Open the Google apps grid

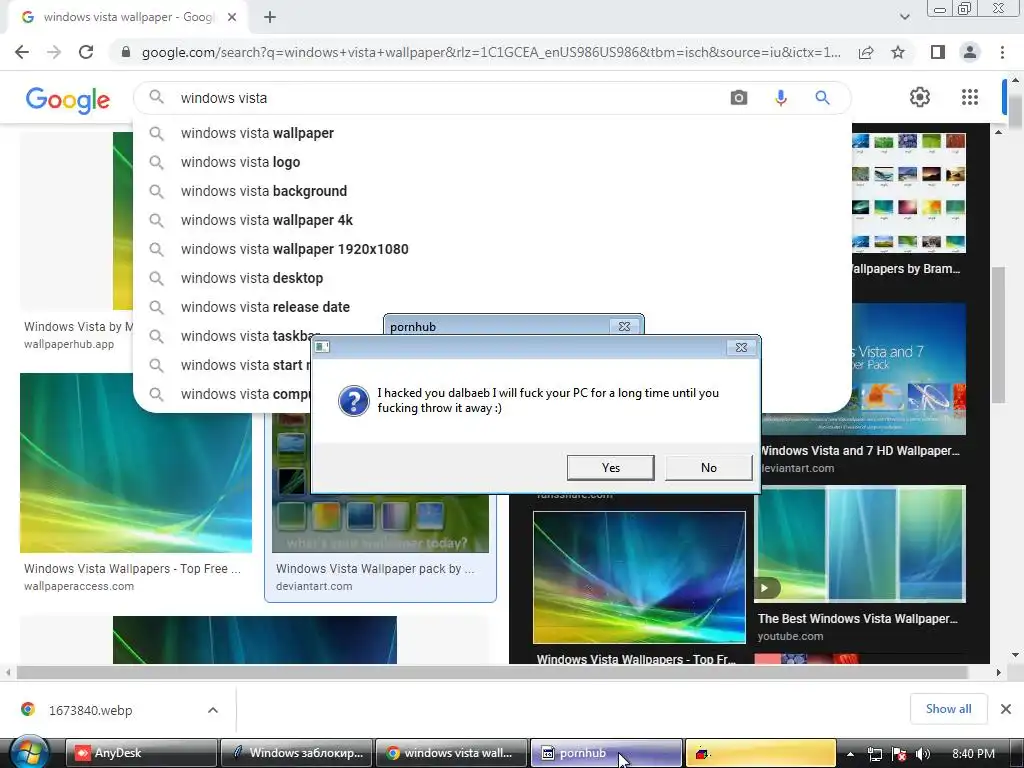970,97
